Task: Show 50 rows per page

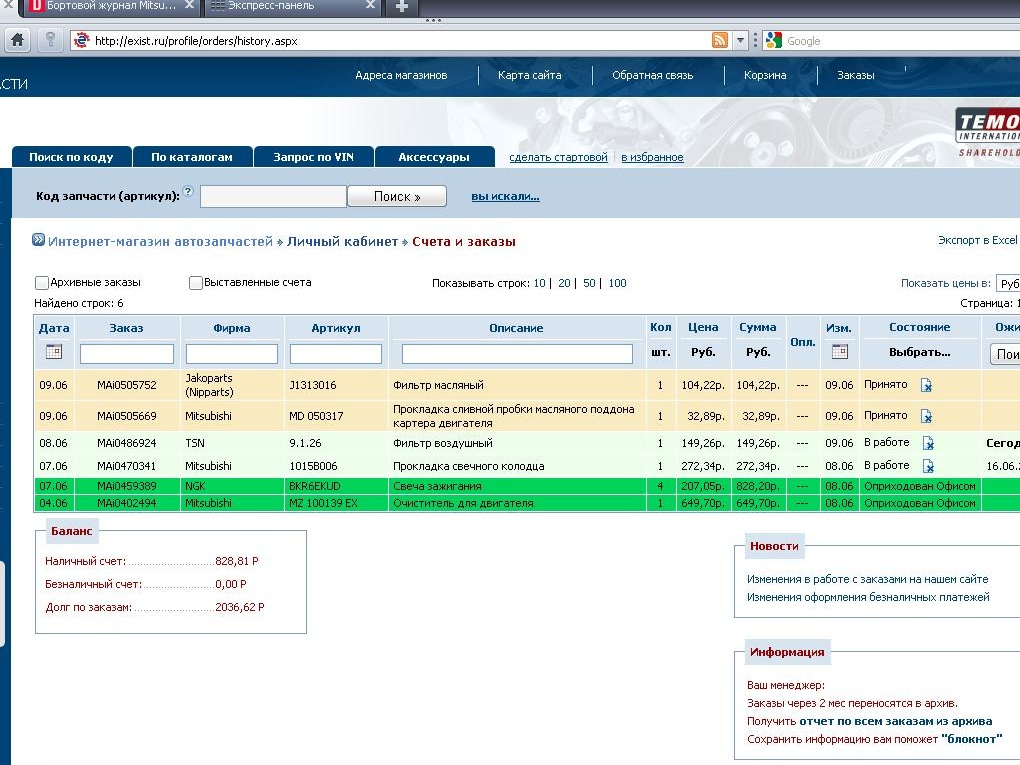Action: coord(589,283)
